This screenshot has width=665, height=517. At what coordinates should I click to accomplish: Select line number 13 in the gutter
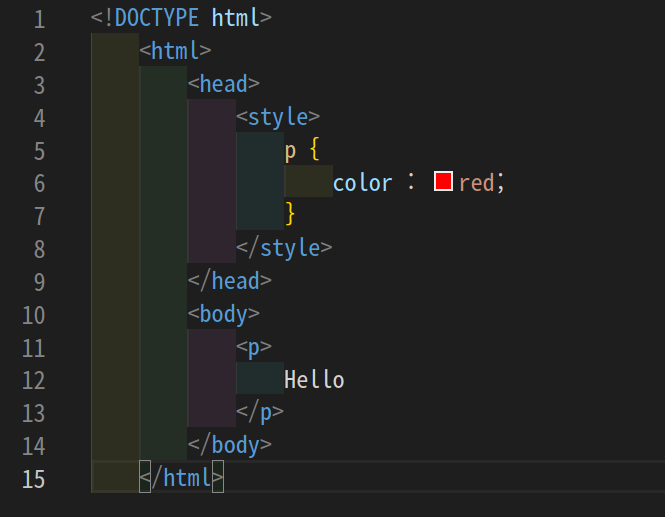[34, 414]
